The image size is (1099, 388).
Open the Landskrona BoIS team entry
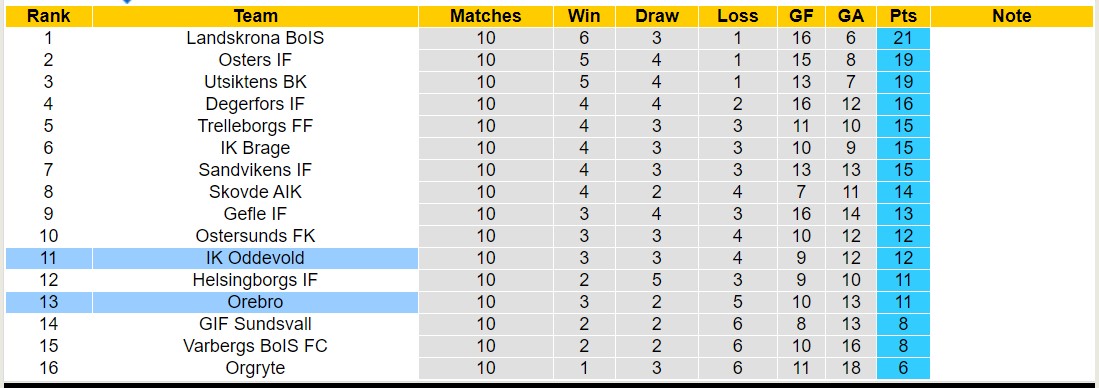(255, 39)
